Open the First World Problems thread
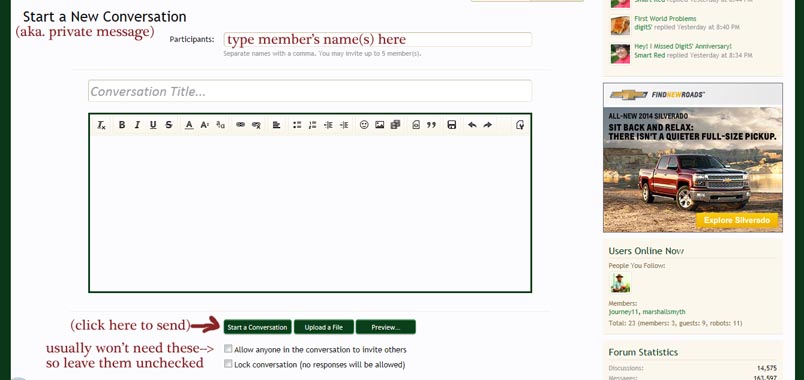804x380 pixels. [x=665, y=18]
